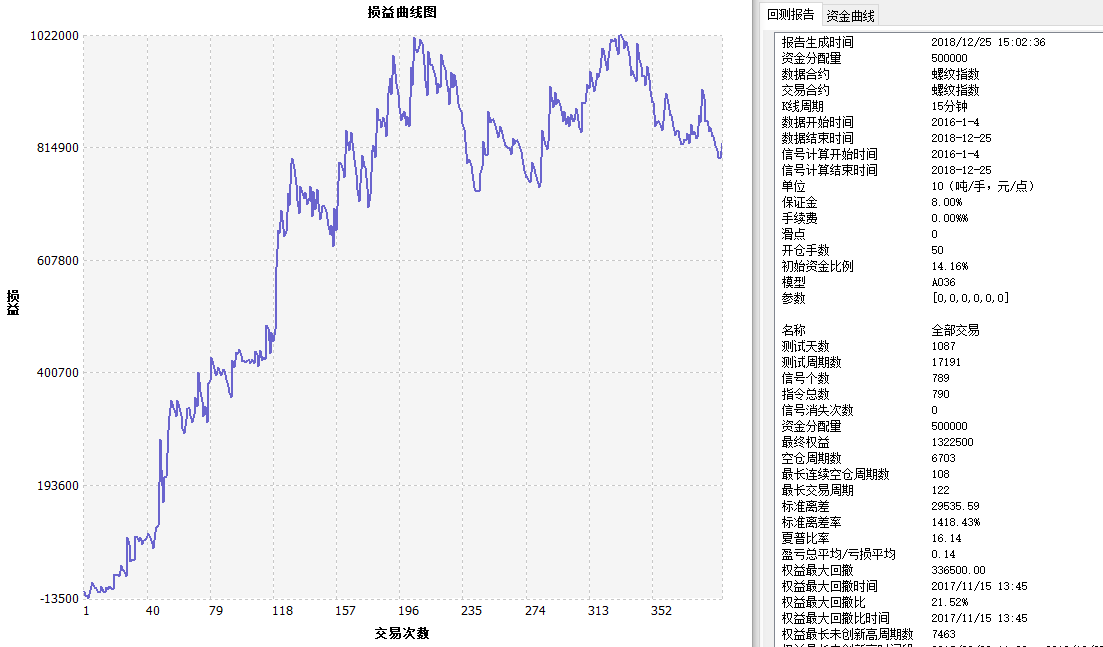
Task: Click the 196 tick label on X axis
Action: [x=408, y=611]
